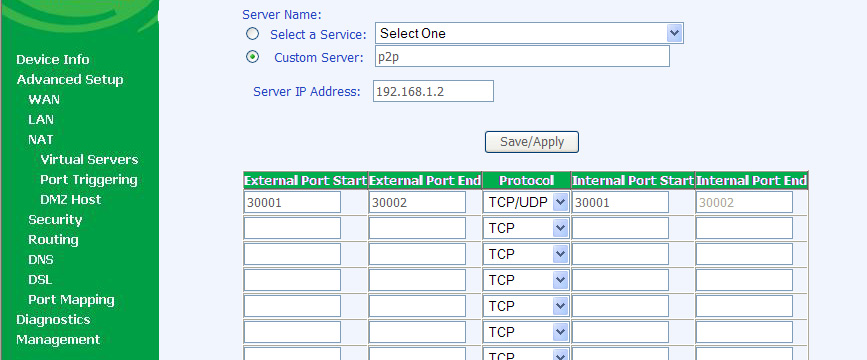This screenshot has width=867, height=360.
Task: Click the 'Server IP Address:' label
Action: [x=307, y=91]
